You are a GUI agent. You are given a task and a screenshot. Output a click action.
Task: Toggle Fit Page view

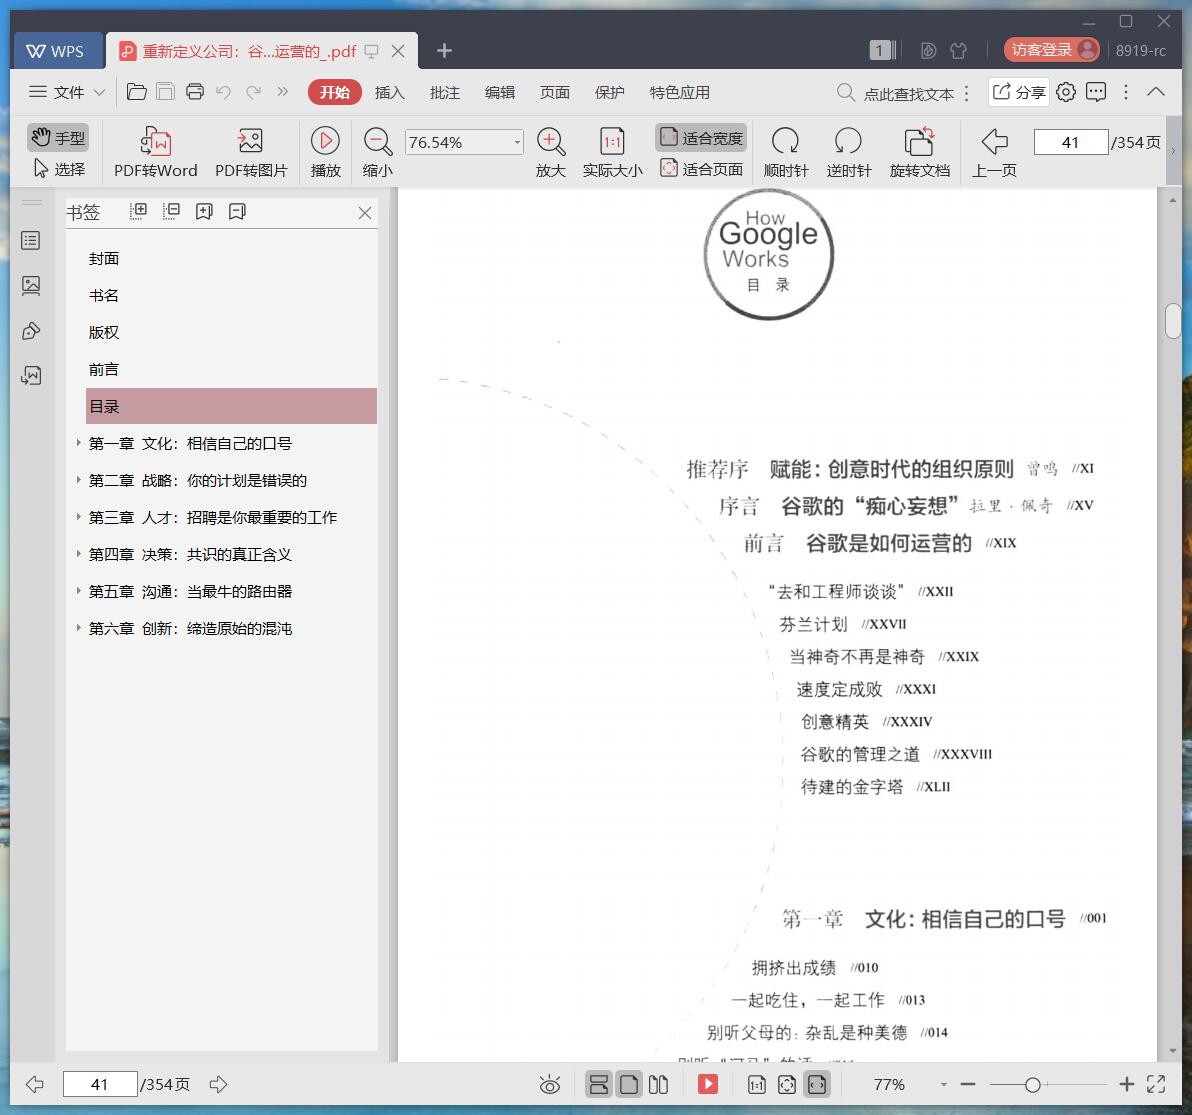click(x=701, y=169)
